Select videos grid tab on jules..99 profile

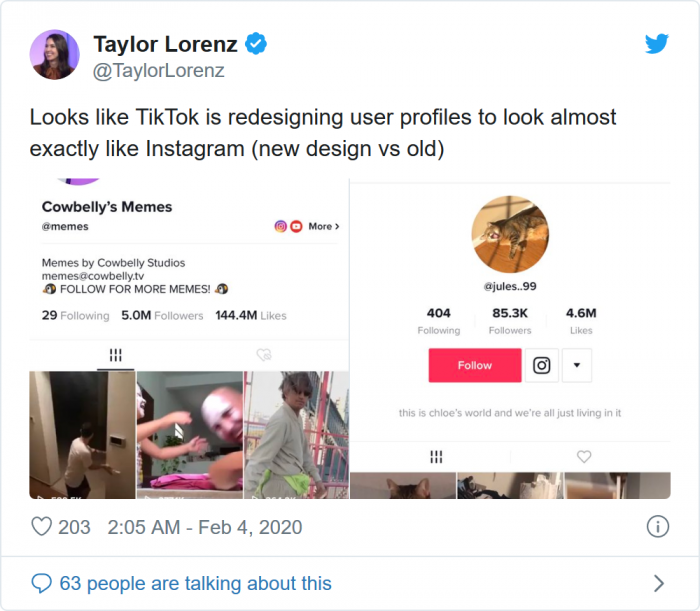[x=436, y=456]
